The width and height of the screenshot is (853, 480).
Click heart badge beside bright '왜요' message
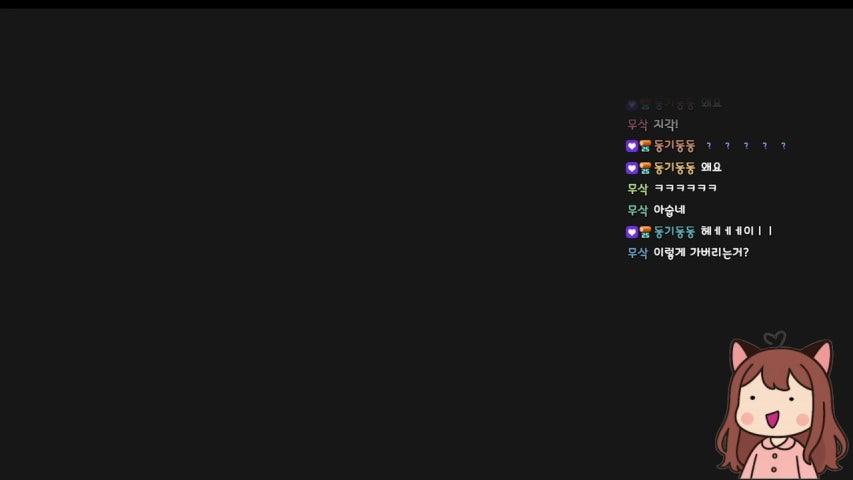click(632, 168)
